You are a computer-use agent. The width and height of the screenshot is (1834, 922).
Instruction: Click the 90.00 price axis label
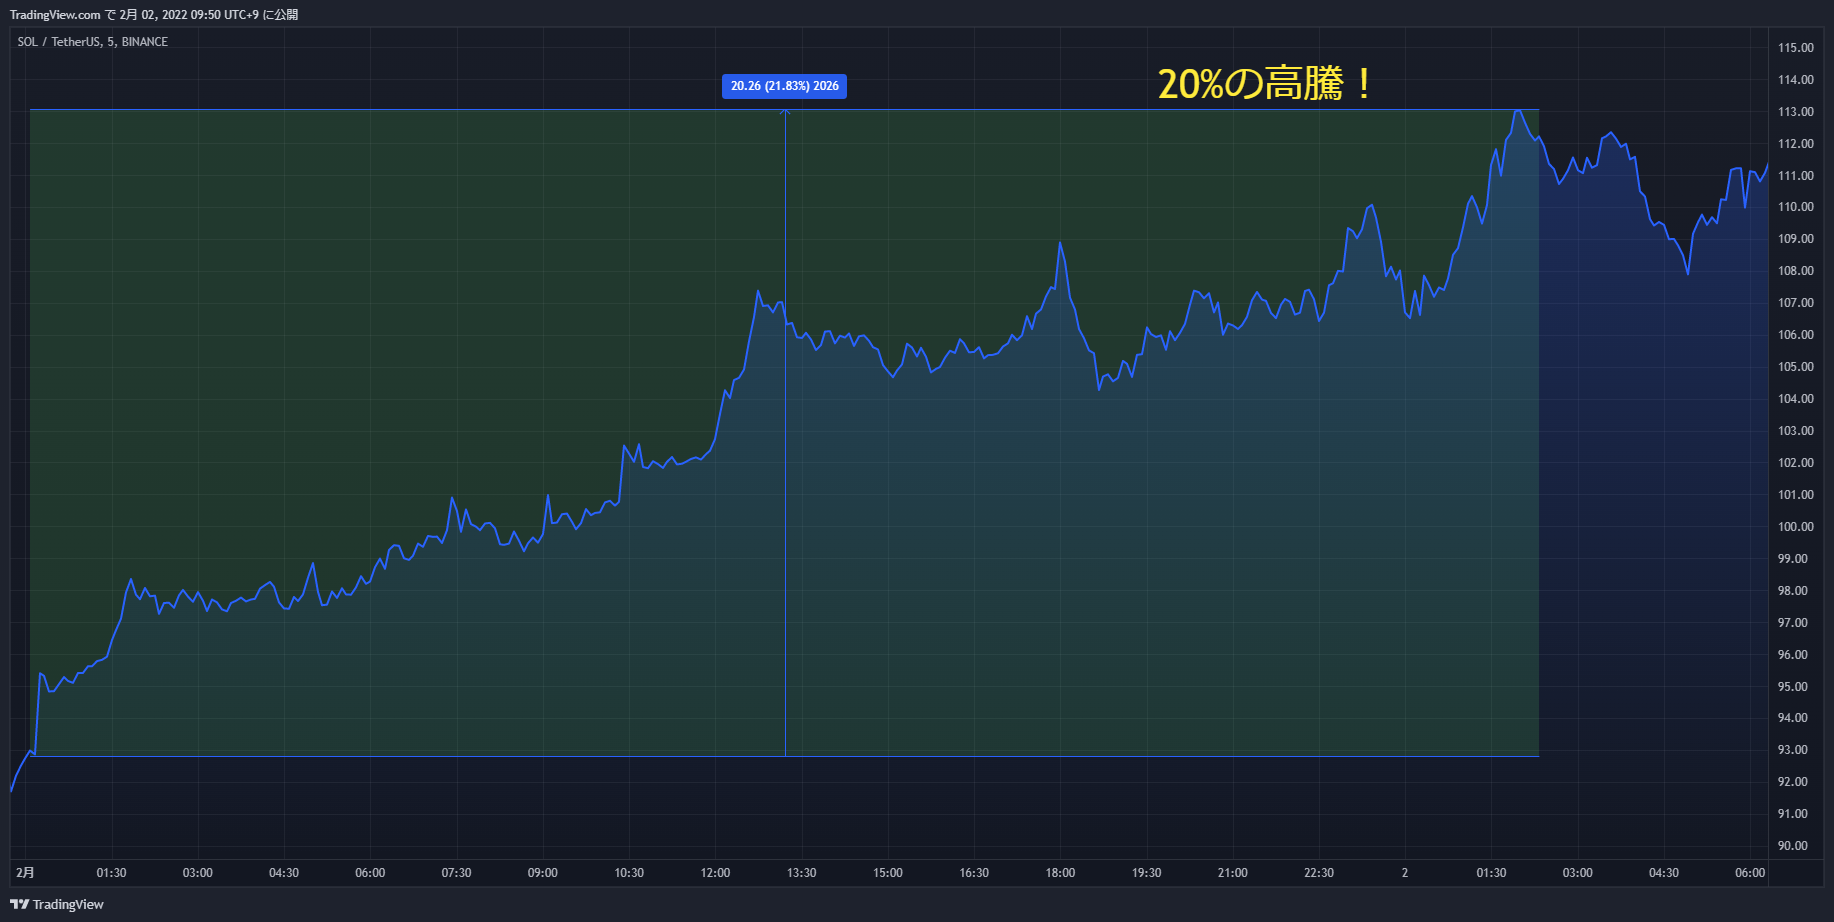click(x=1795, y=846)
